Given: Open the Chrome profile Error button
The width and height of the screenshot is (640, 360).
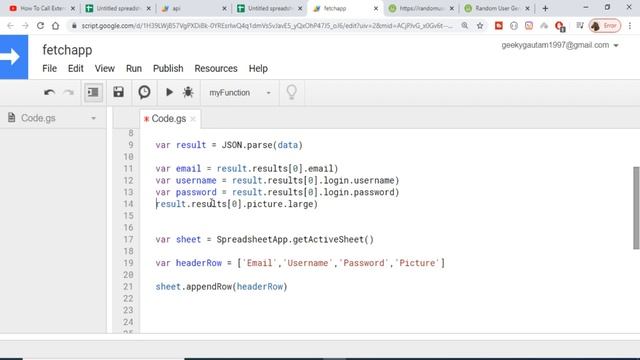Looking at the screenshot, I should point(605,26).
